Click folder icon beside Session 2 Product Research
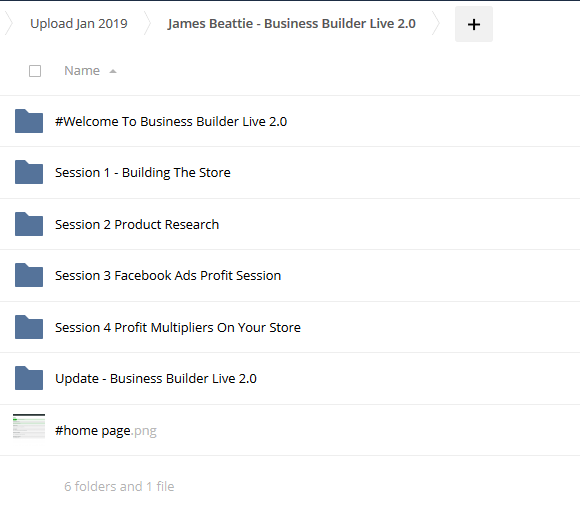Screen dimensions: 580x514 click(29, 224)
